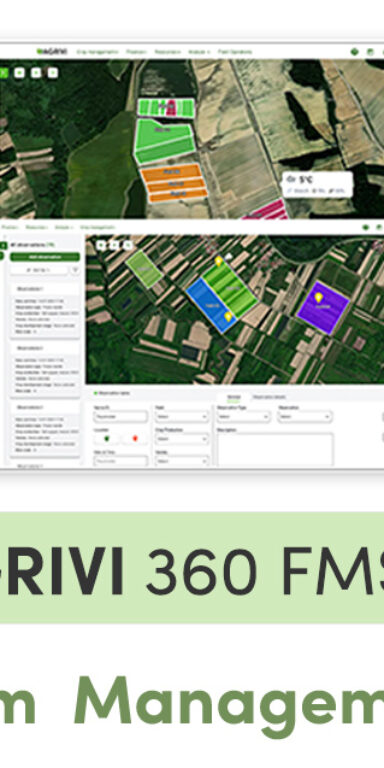Expand the Observation Type dropdown

pyautogui.click(x=243, y=417)
